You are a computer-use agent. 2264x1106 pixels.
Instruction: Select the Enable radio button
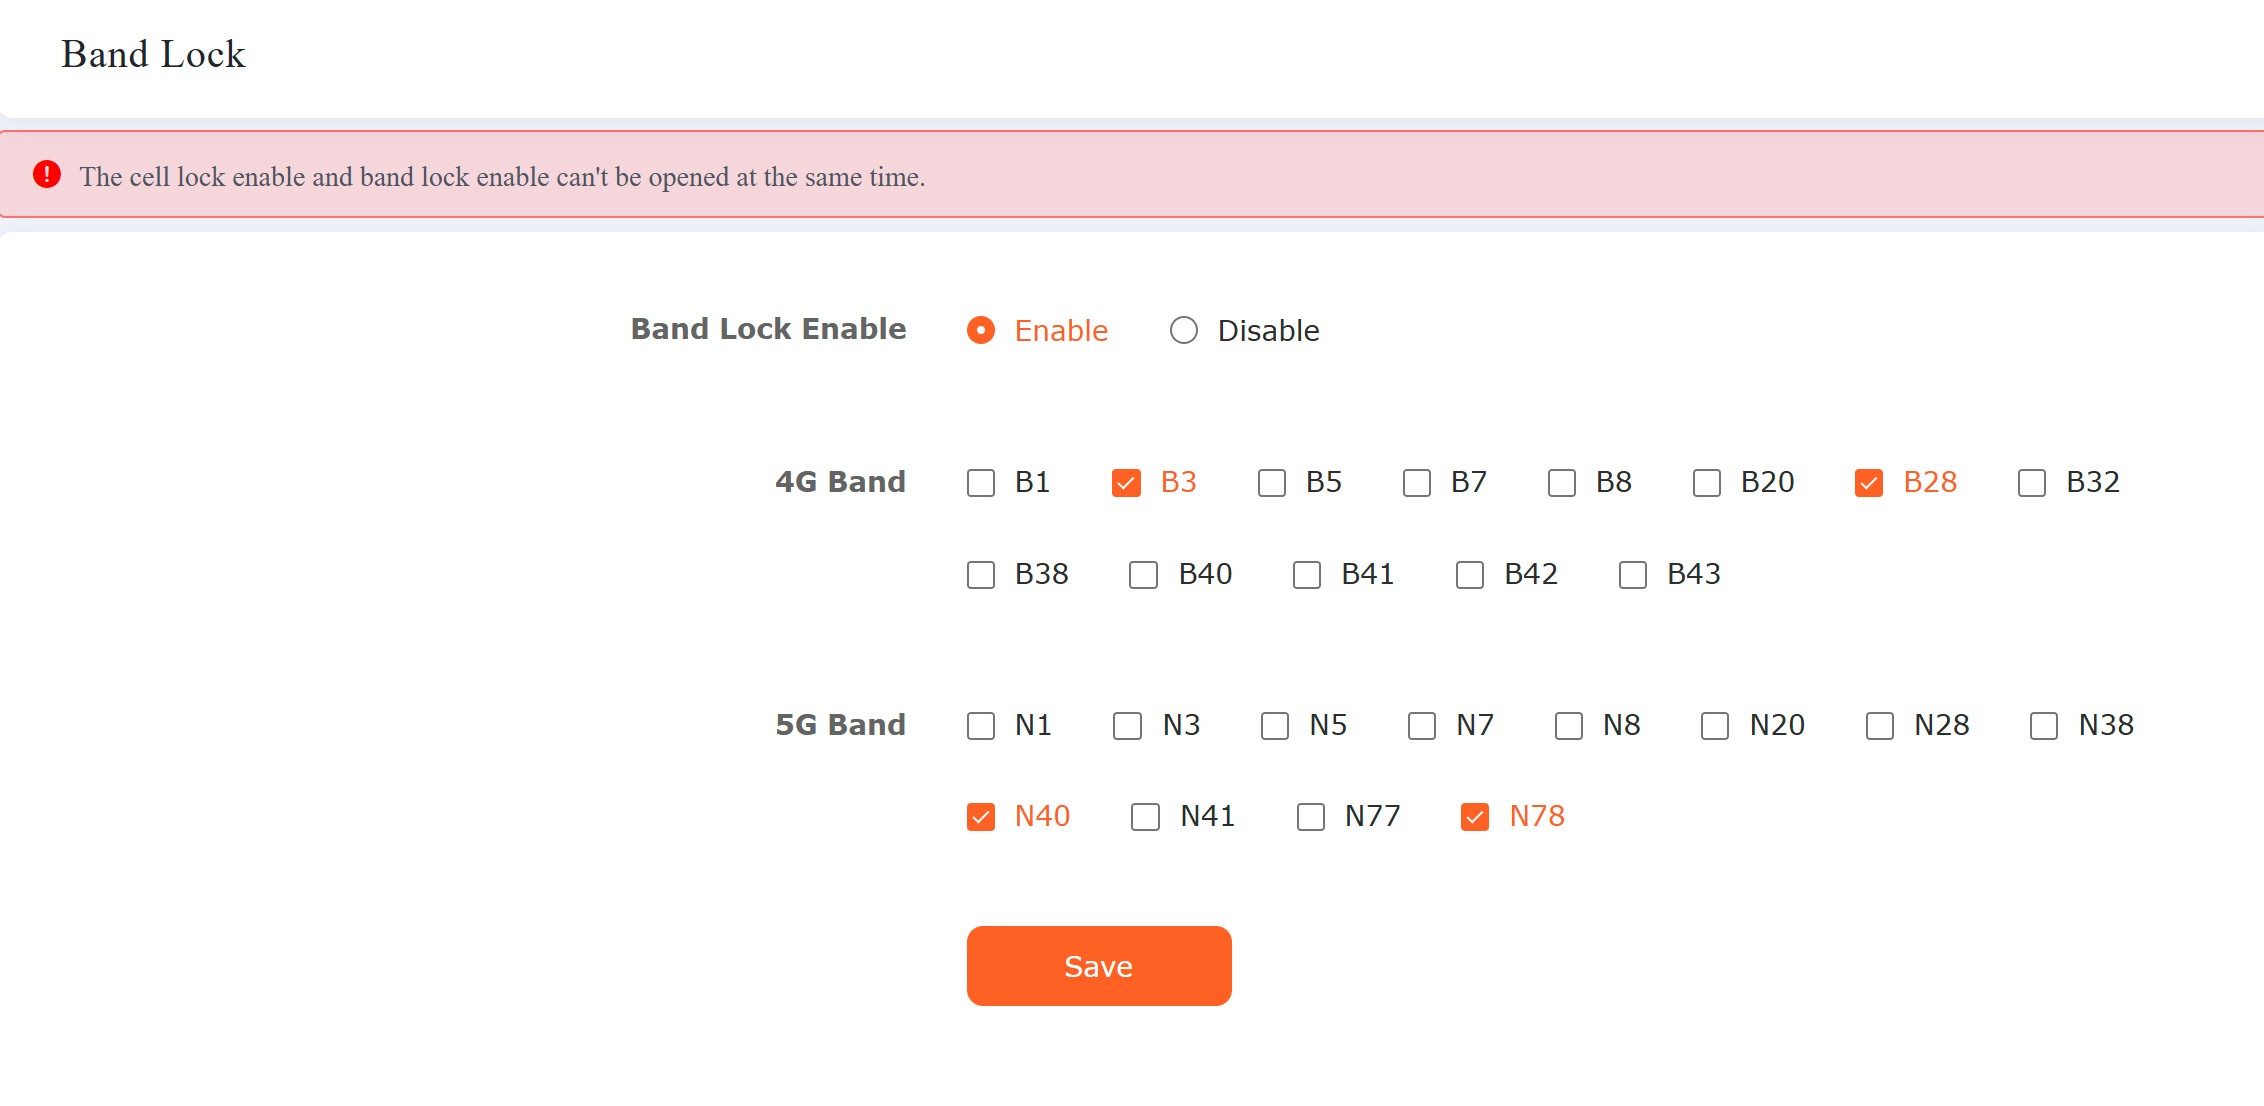[x=981, y=330]
